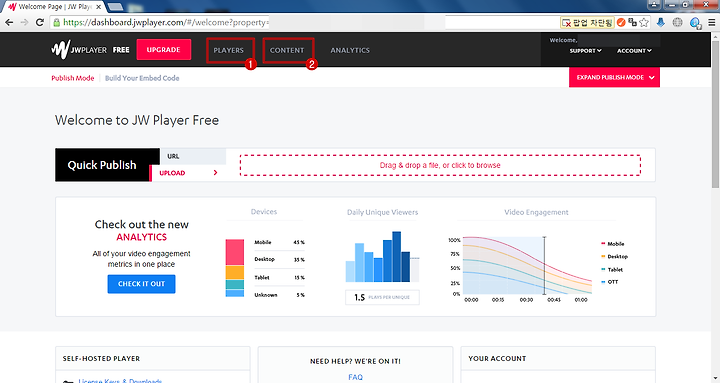Click the Daily Unique Viewers bar chart

382,257
